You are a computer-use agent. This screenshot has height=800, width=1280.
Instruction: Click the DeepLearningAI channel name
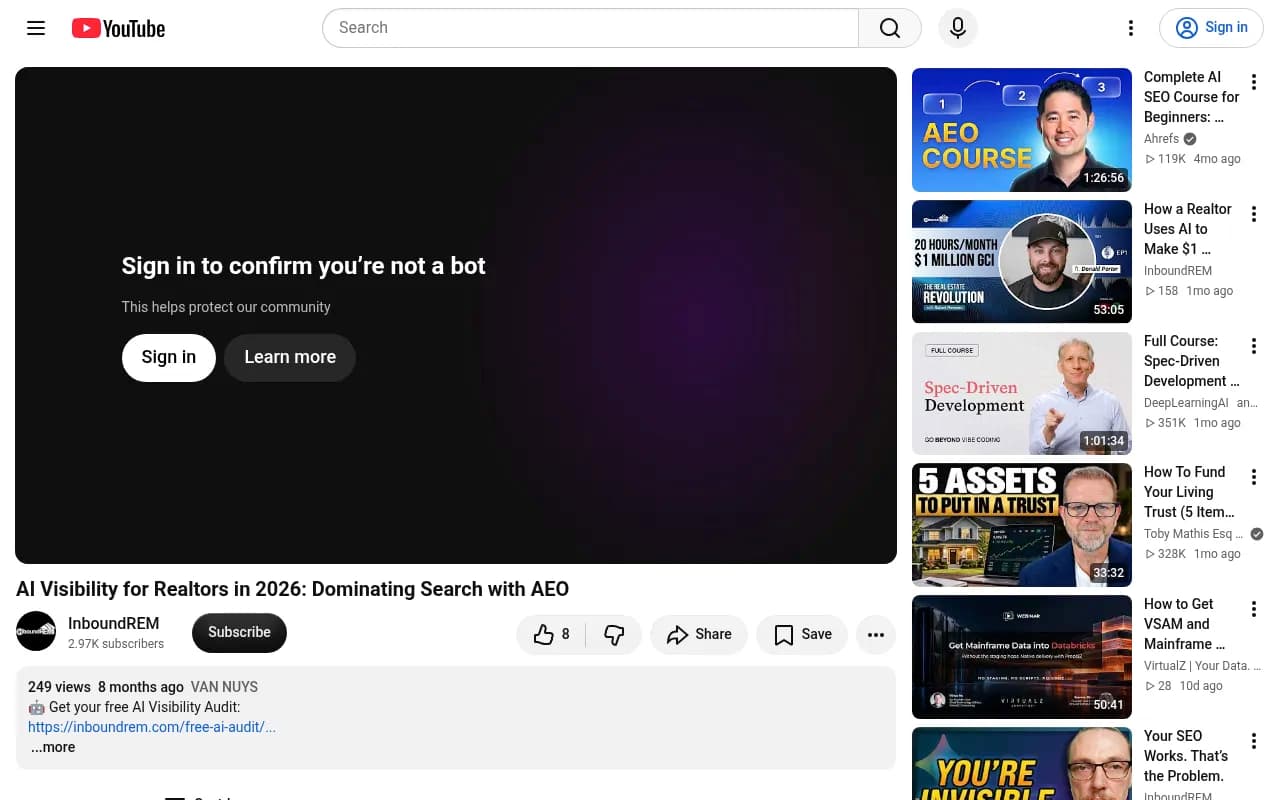pos(1186,403)
